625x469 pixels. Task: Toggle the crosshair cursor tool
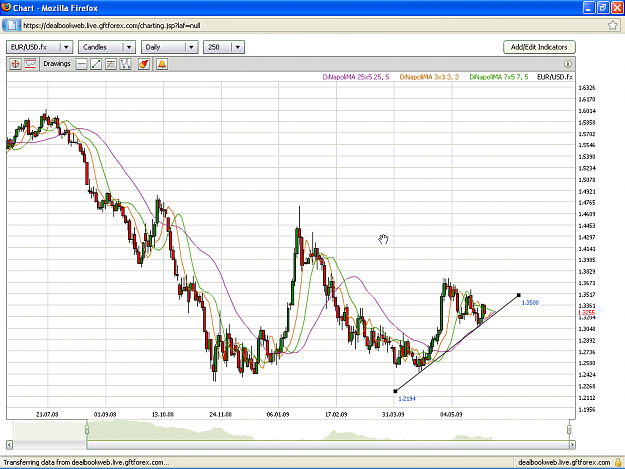coord(15,64)
